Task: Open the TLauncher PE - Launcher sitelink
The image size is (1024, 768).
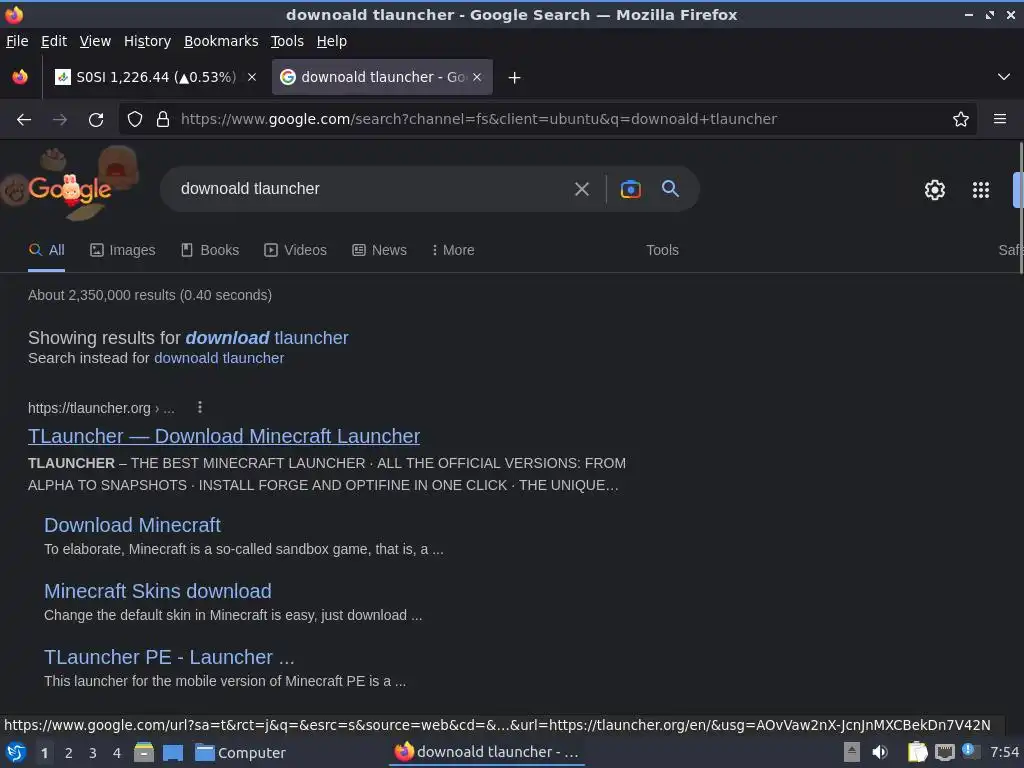Action: pyautogui.click(x=169, y=657)
